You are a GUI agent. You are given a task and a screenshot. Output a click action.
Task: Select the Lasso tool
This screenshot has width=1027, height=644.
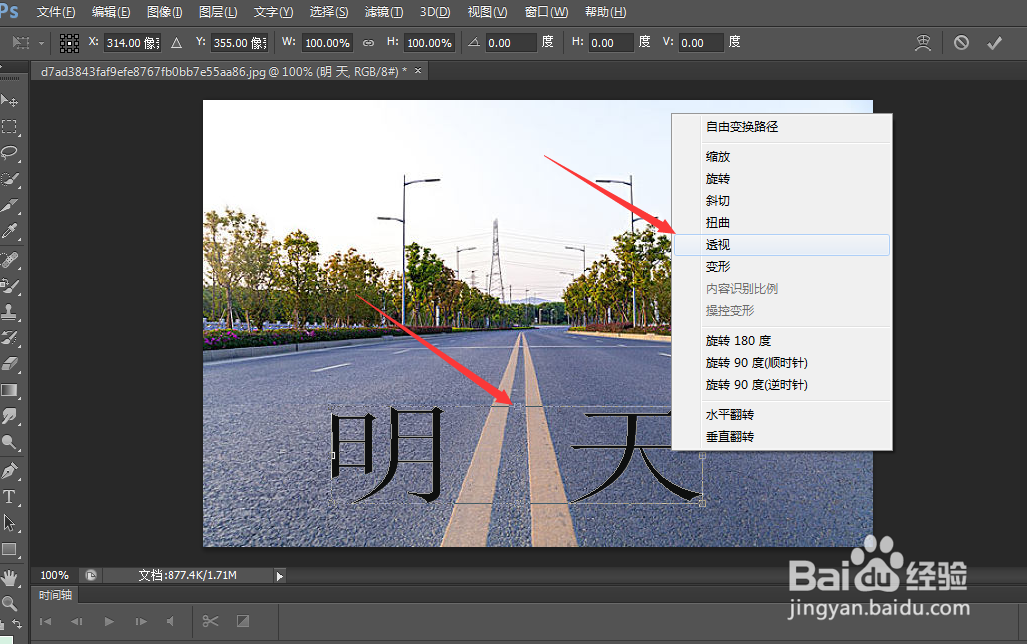pyautogui.click(x=11, y=152)
